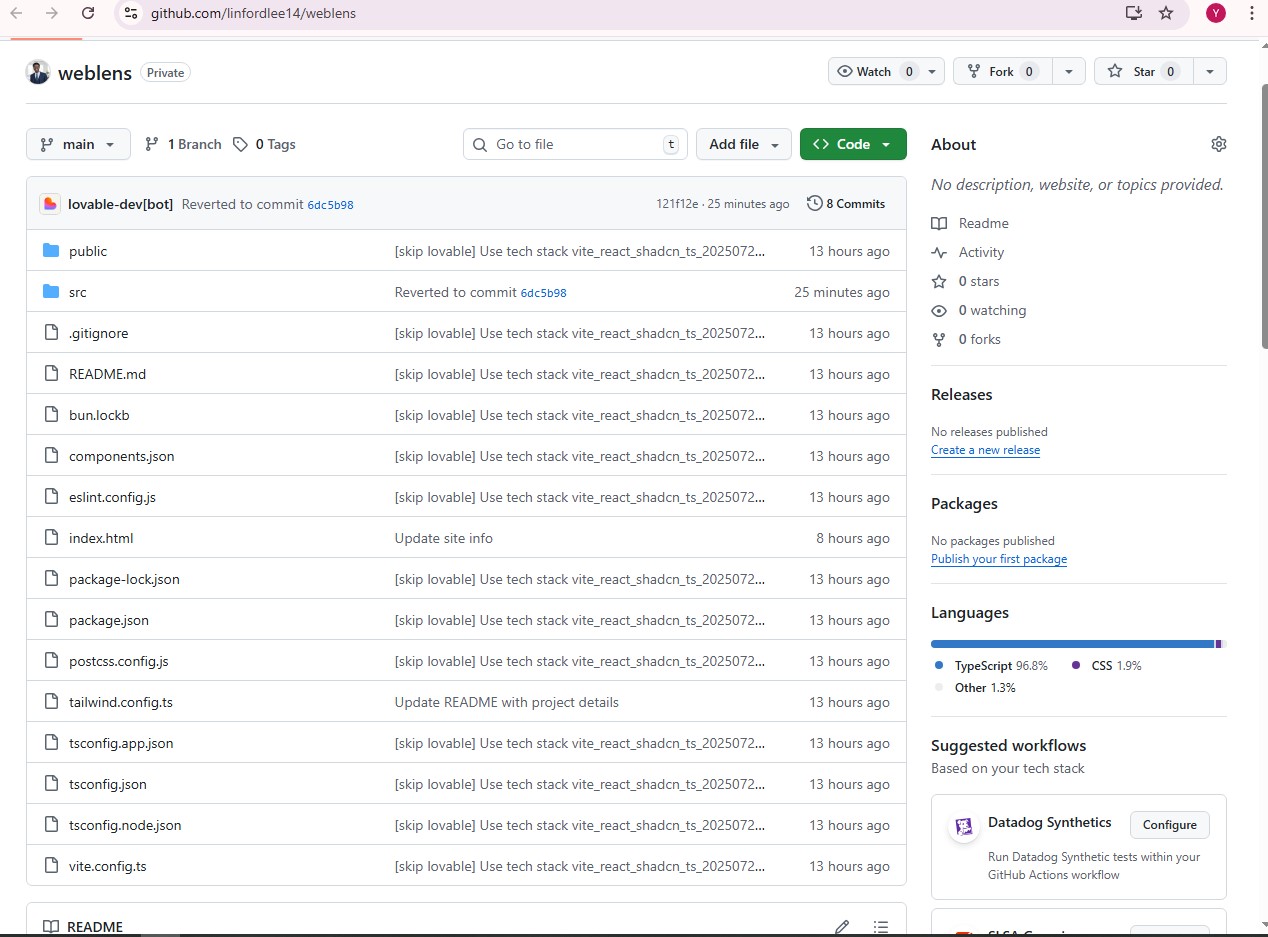
Task: Open the 0 Tags link
Action: tap(264, 144)
